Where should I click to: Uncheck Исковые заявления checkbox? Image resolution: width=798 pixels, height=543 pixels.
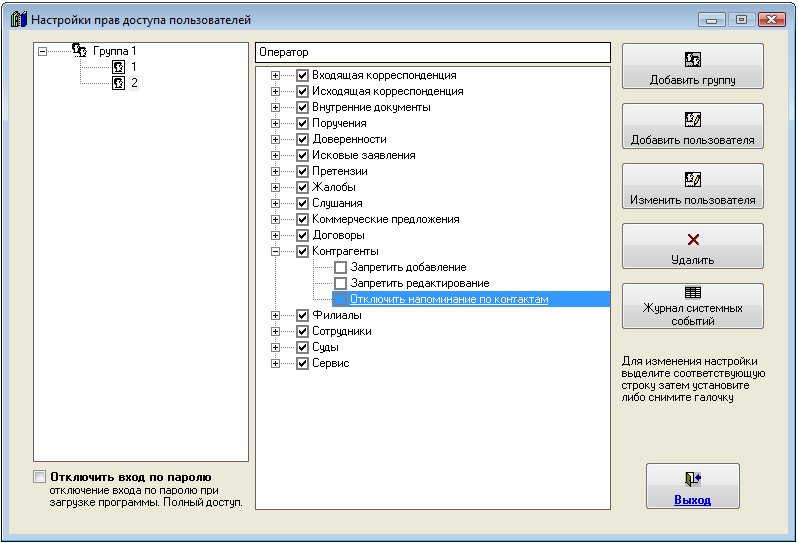pyautogui.click(x=302, y=155)
